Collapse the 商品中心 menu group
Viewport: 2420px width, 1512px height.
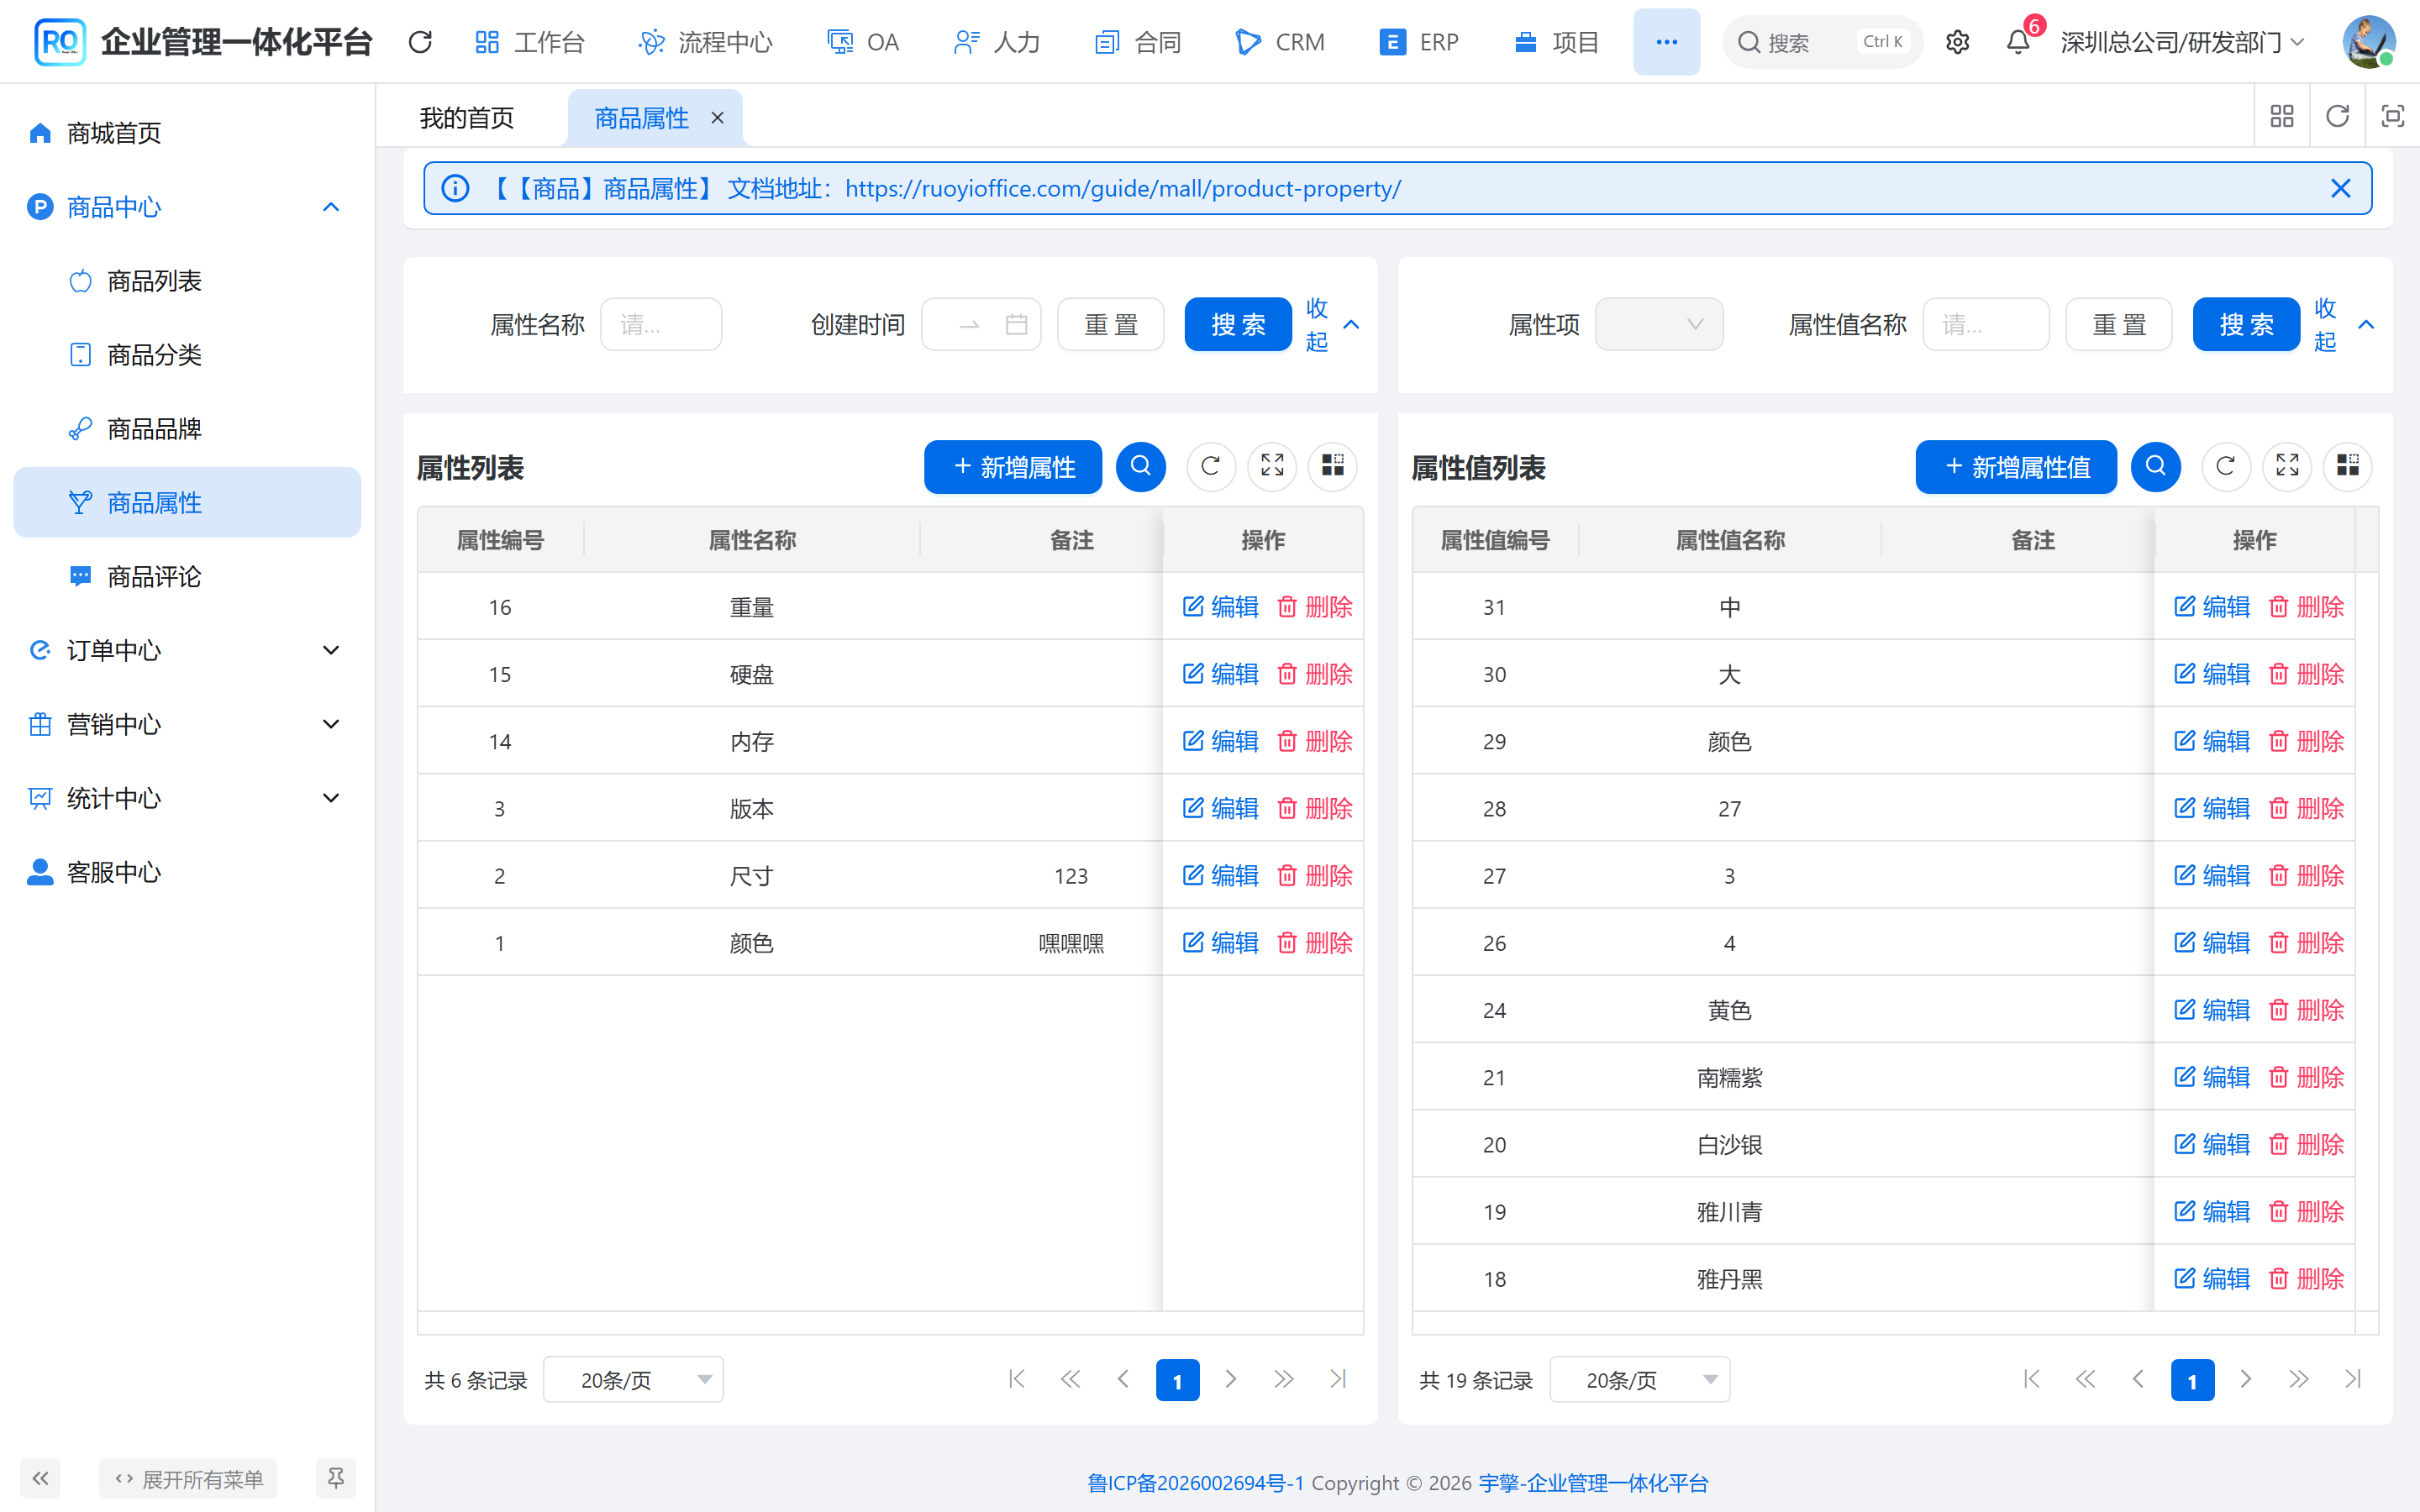(x=186, y=207)
